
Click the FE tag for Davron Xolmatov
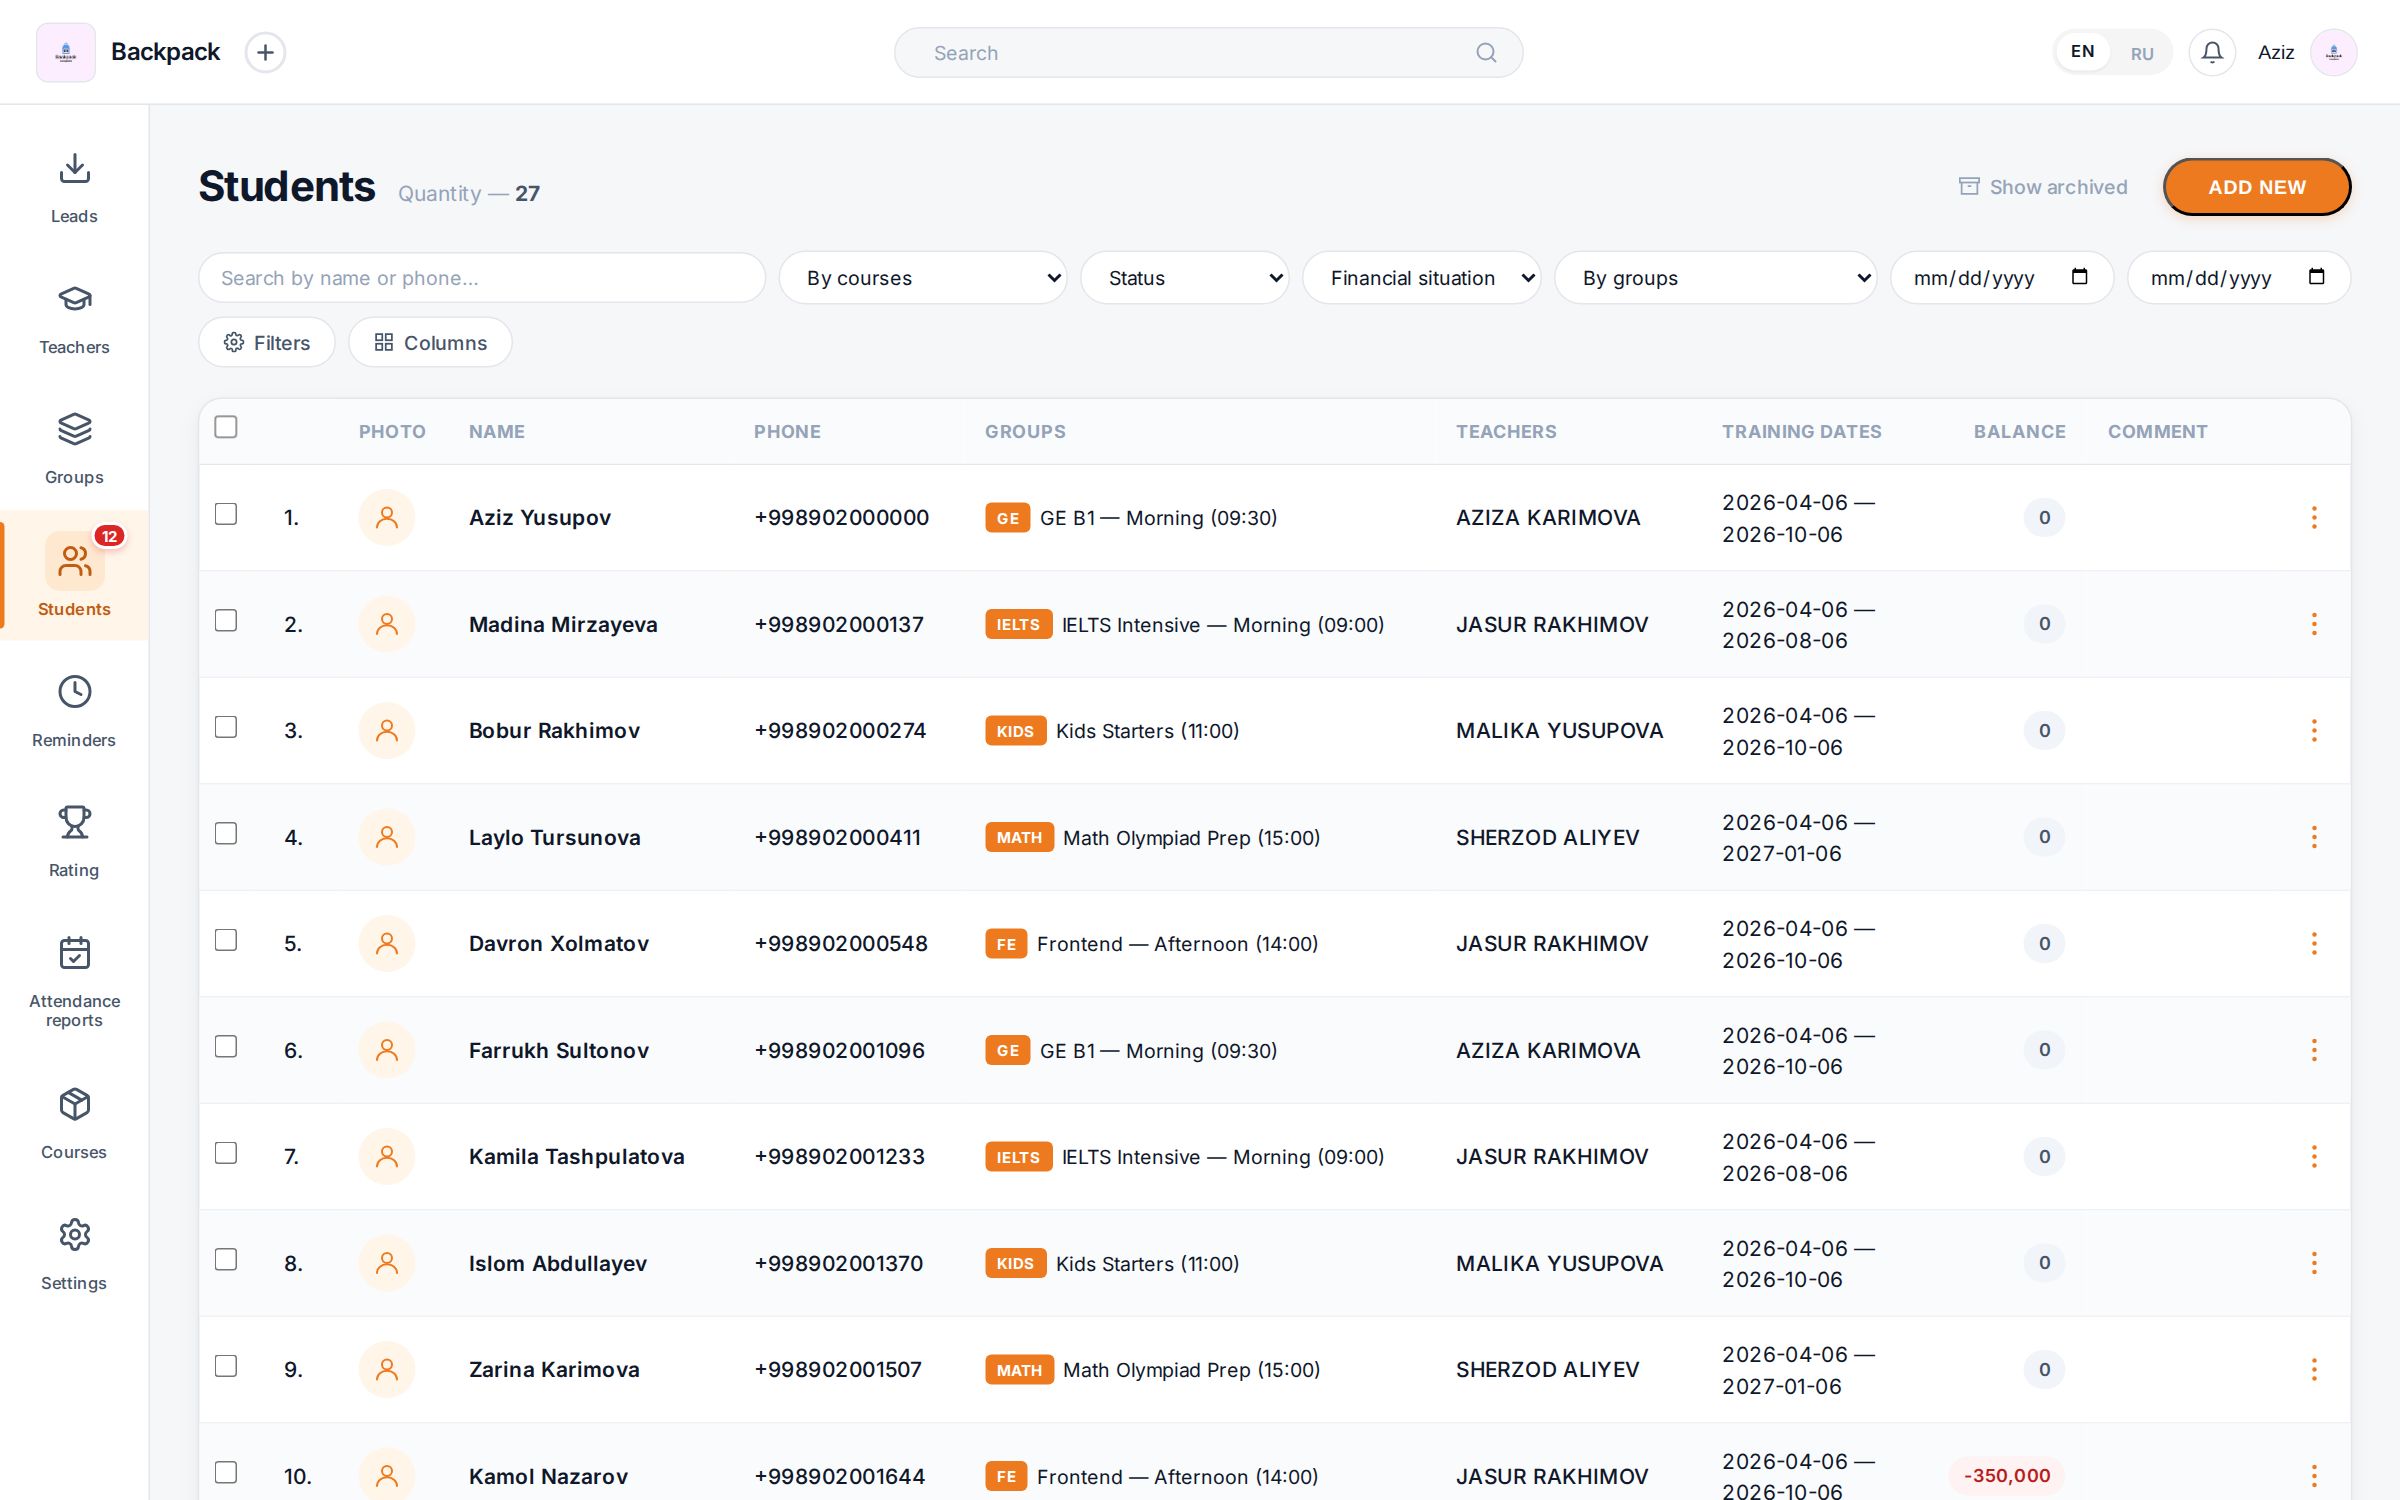[1006, 943]
